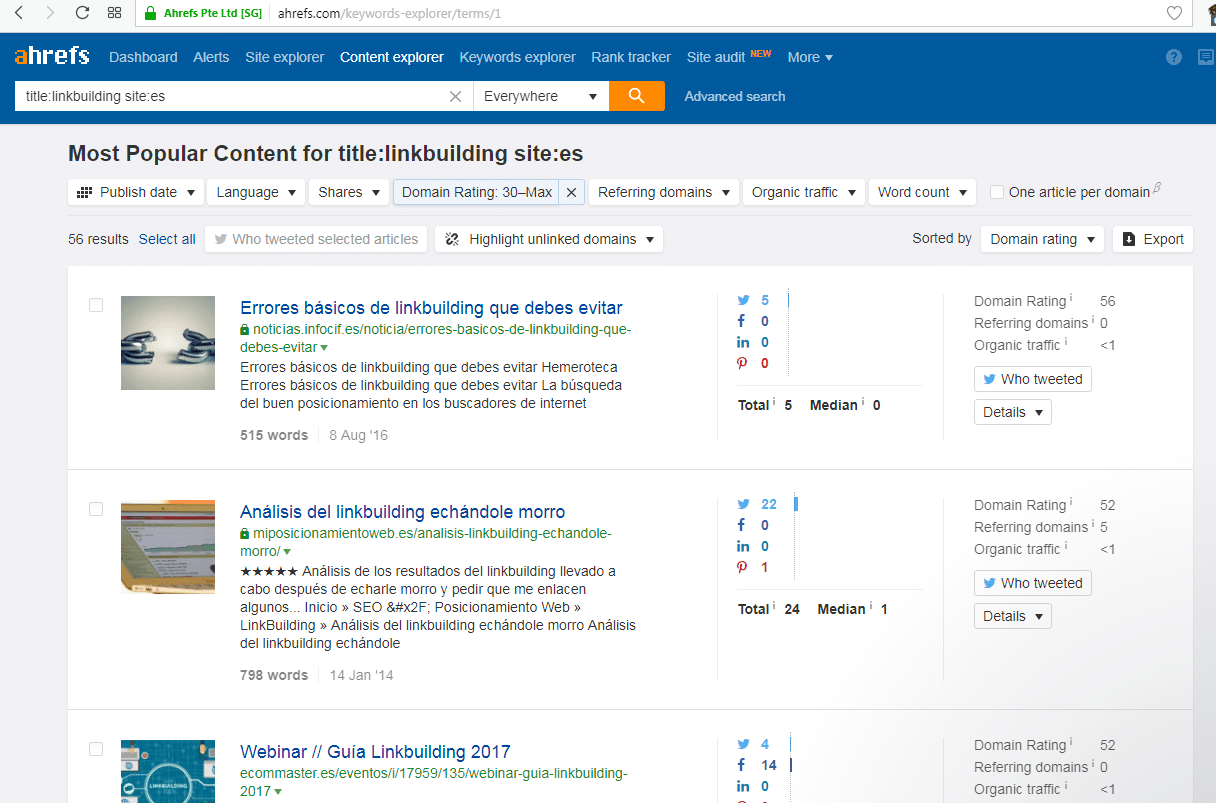Enable One article per domain checkbox
This screenshot has width=1216, height=803.
(997, 192)
